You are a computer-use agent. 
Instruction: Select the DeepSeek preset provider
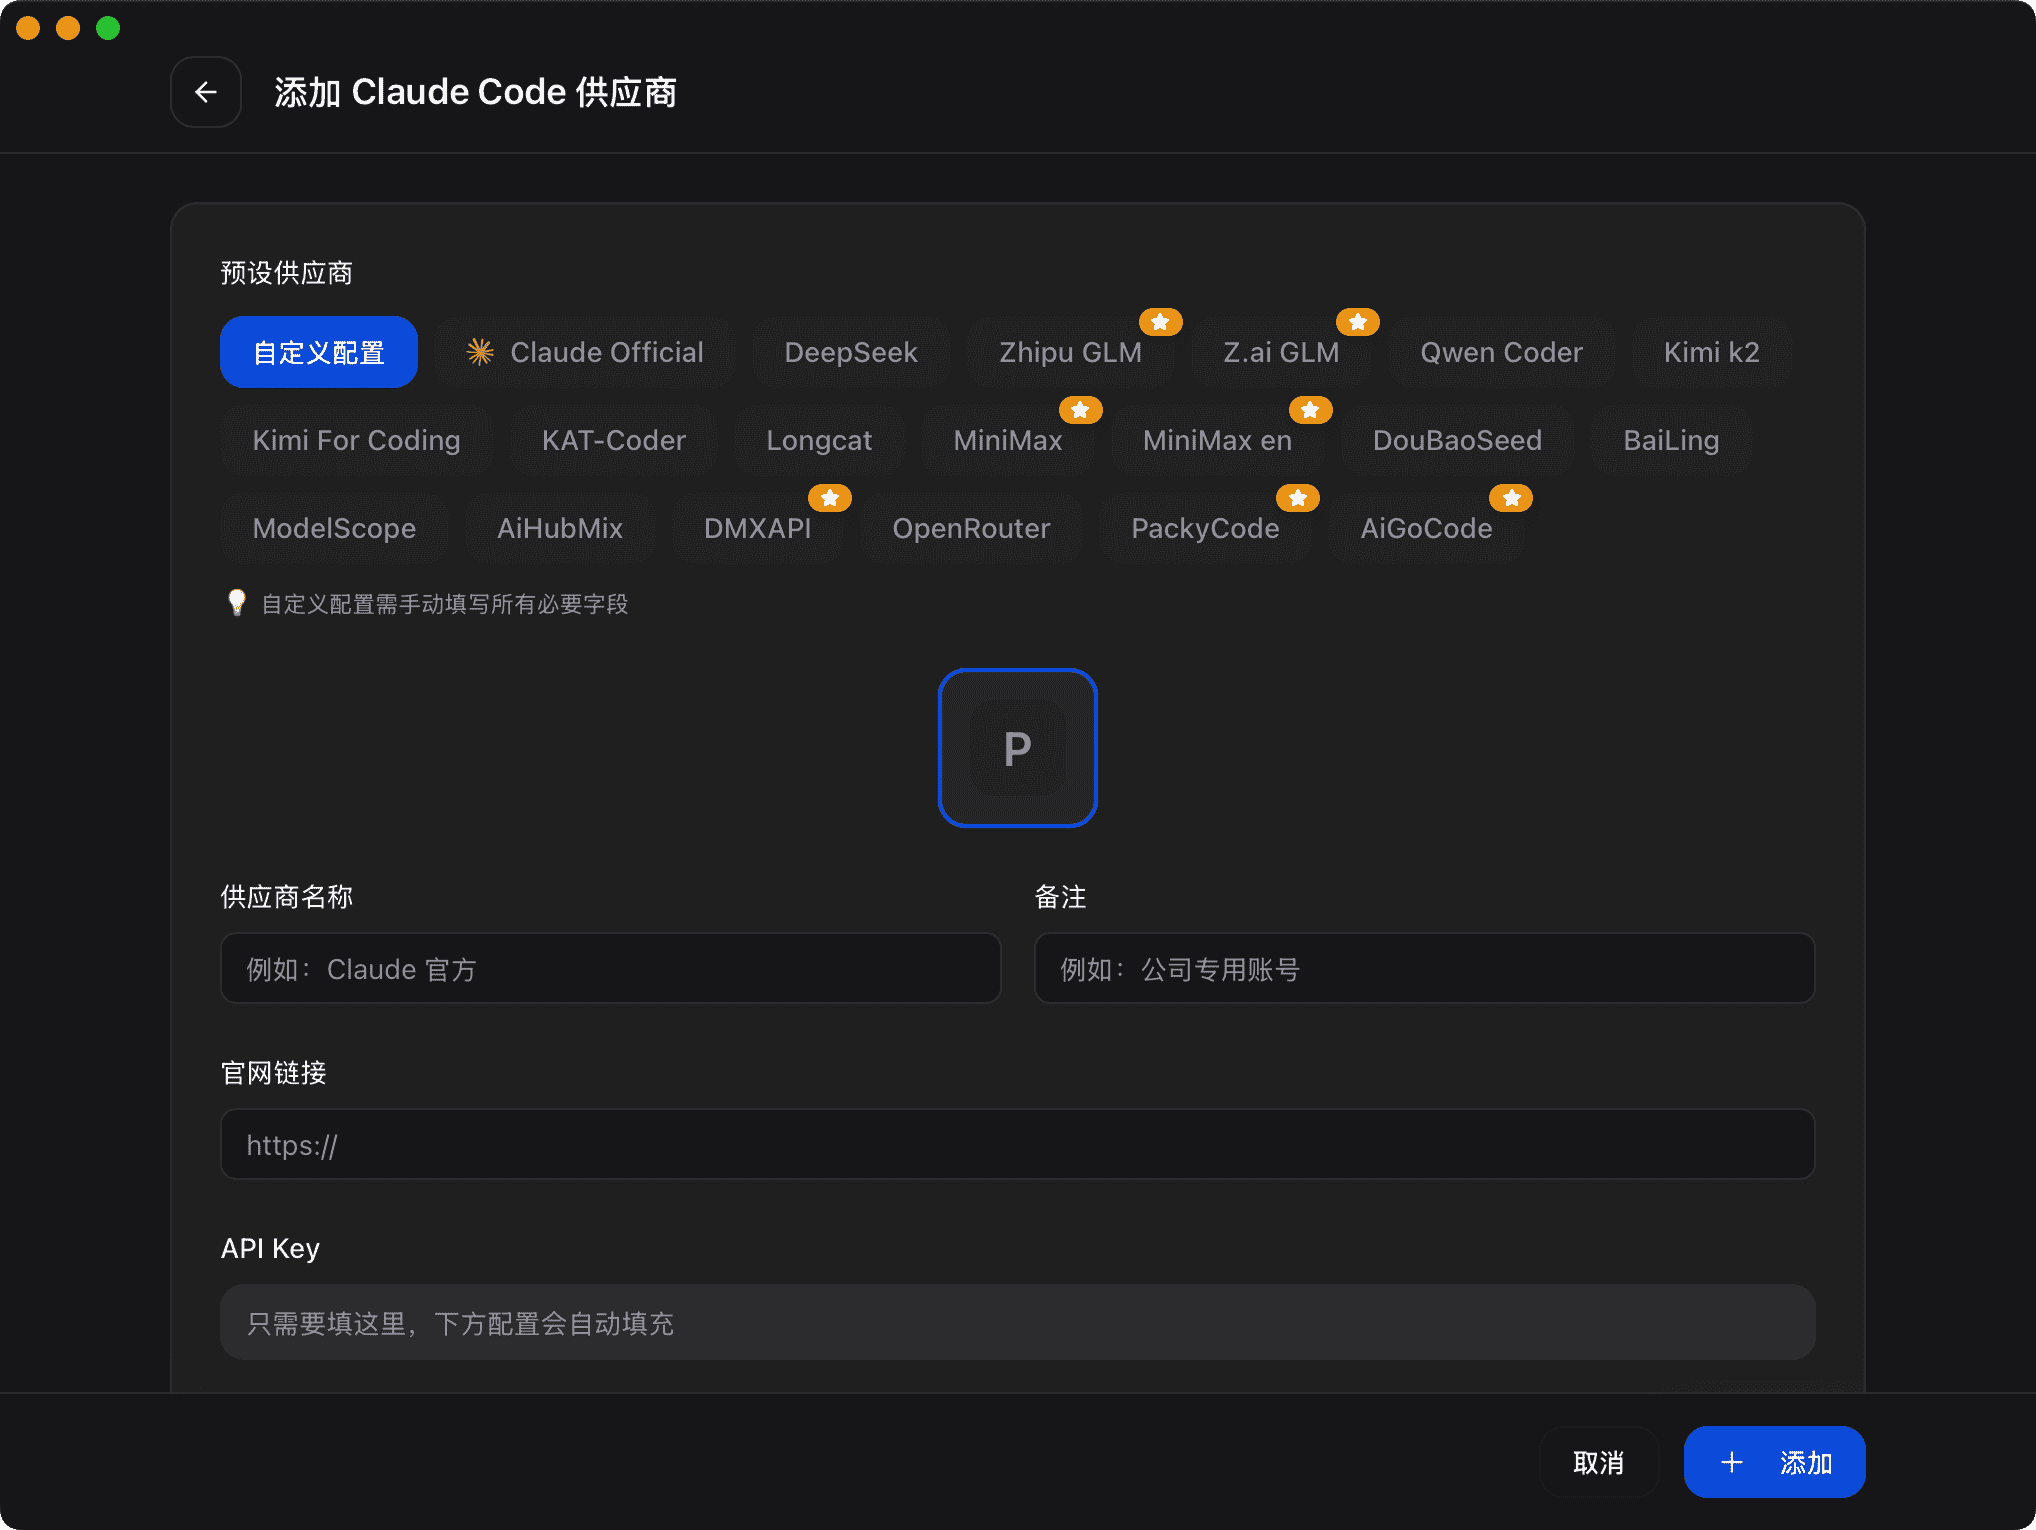click(851, 351)
